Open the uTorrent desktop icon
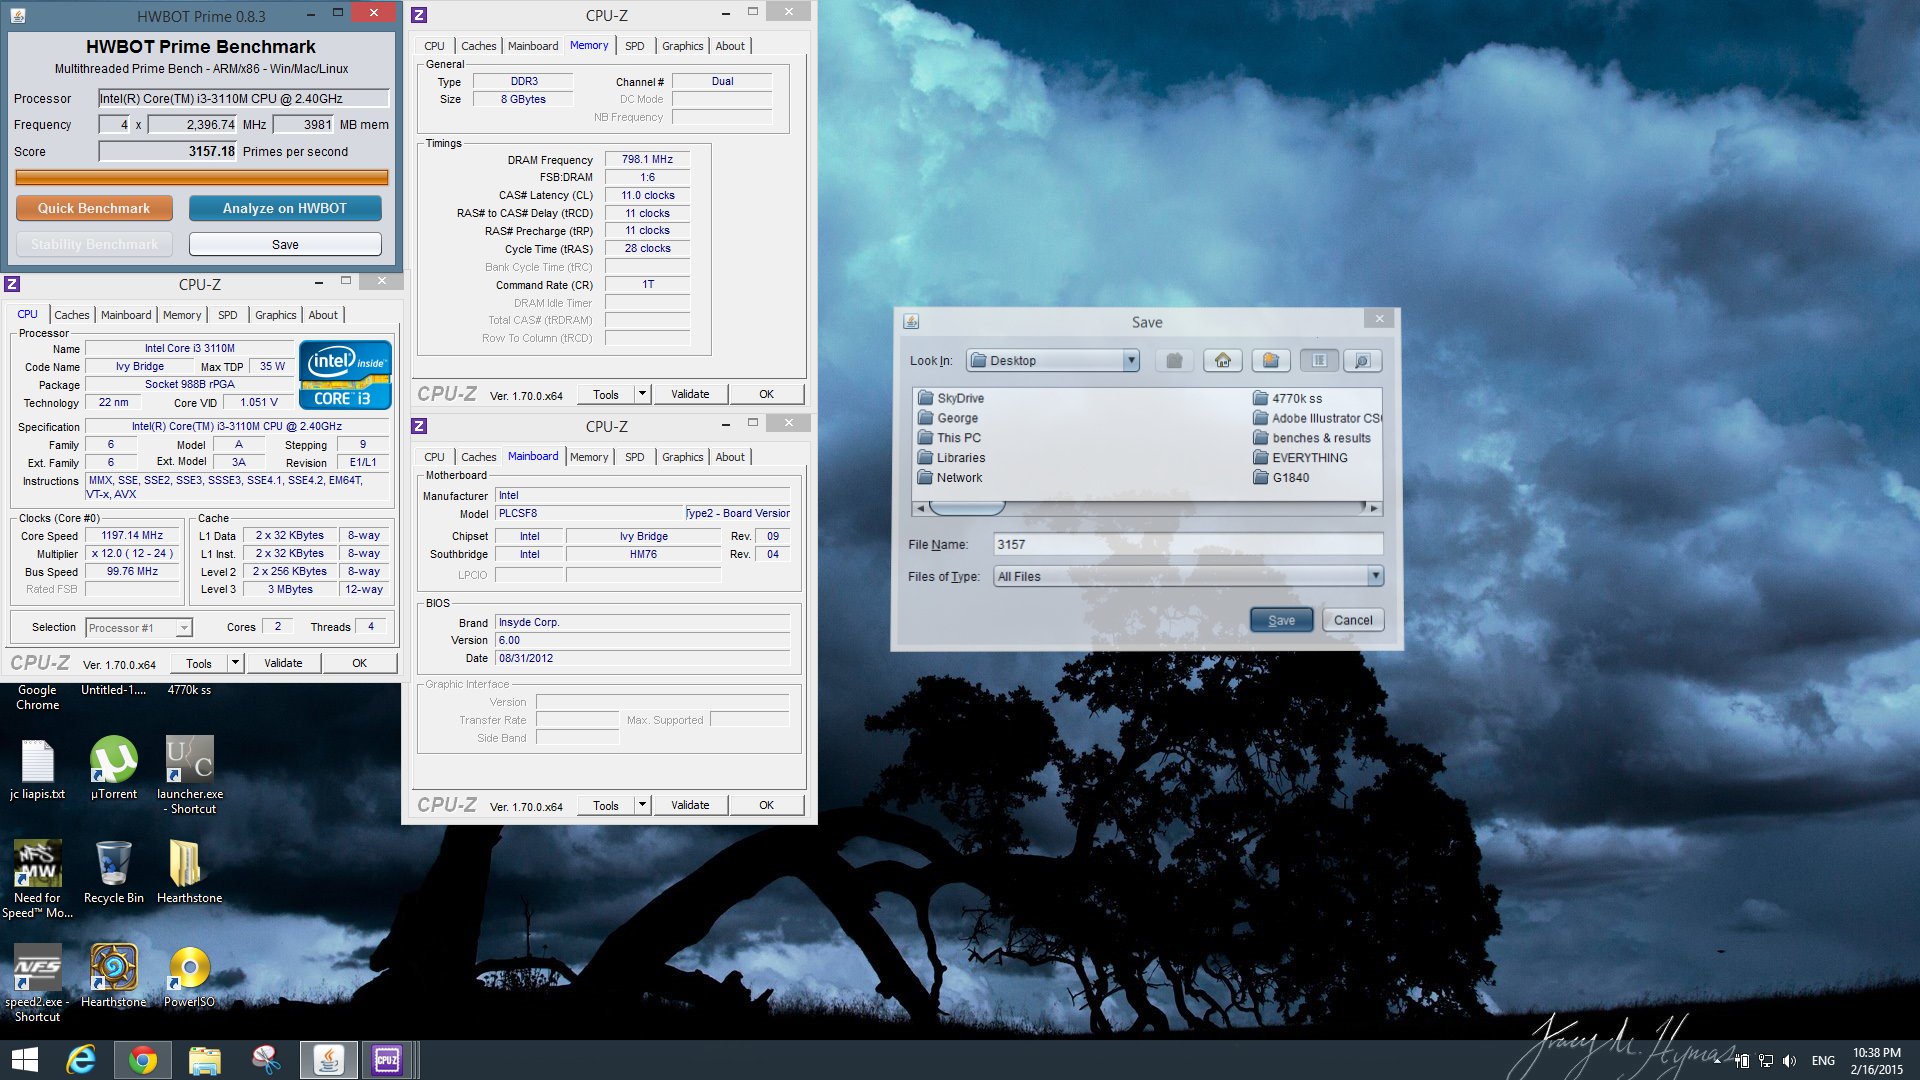The width and height of the screenshot is (1920, 1080). [x=113, y=768]
